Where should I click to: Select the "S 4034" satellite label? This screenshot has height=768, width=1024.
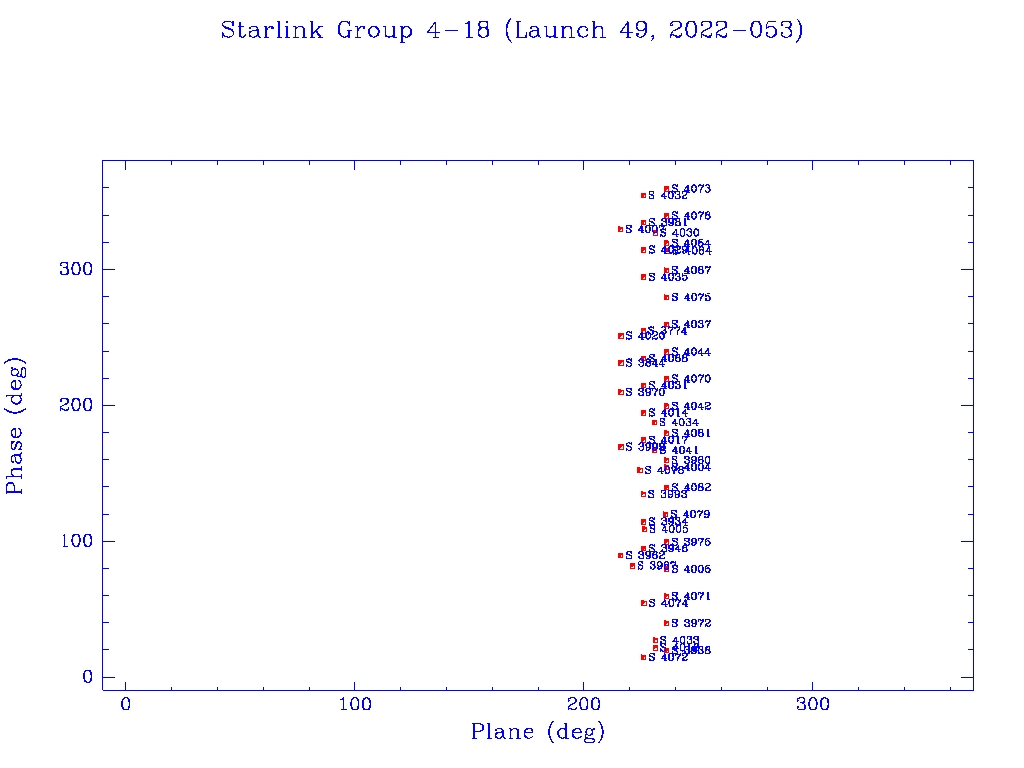[679, 423]
